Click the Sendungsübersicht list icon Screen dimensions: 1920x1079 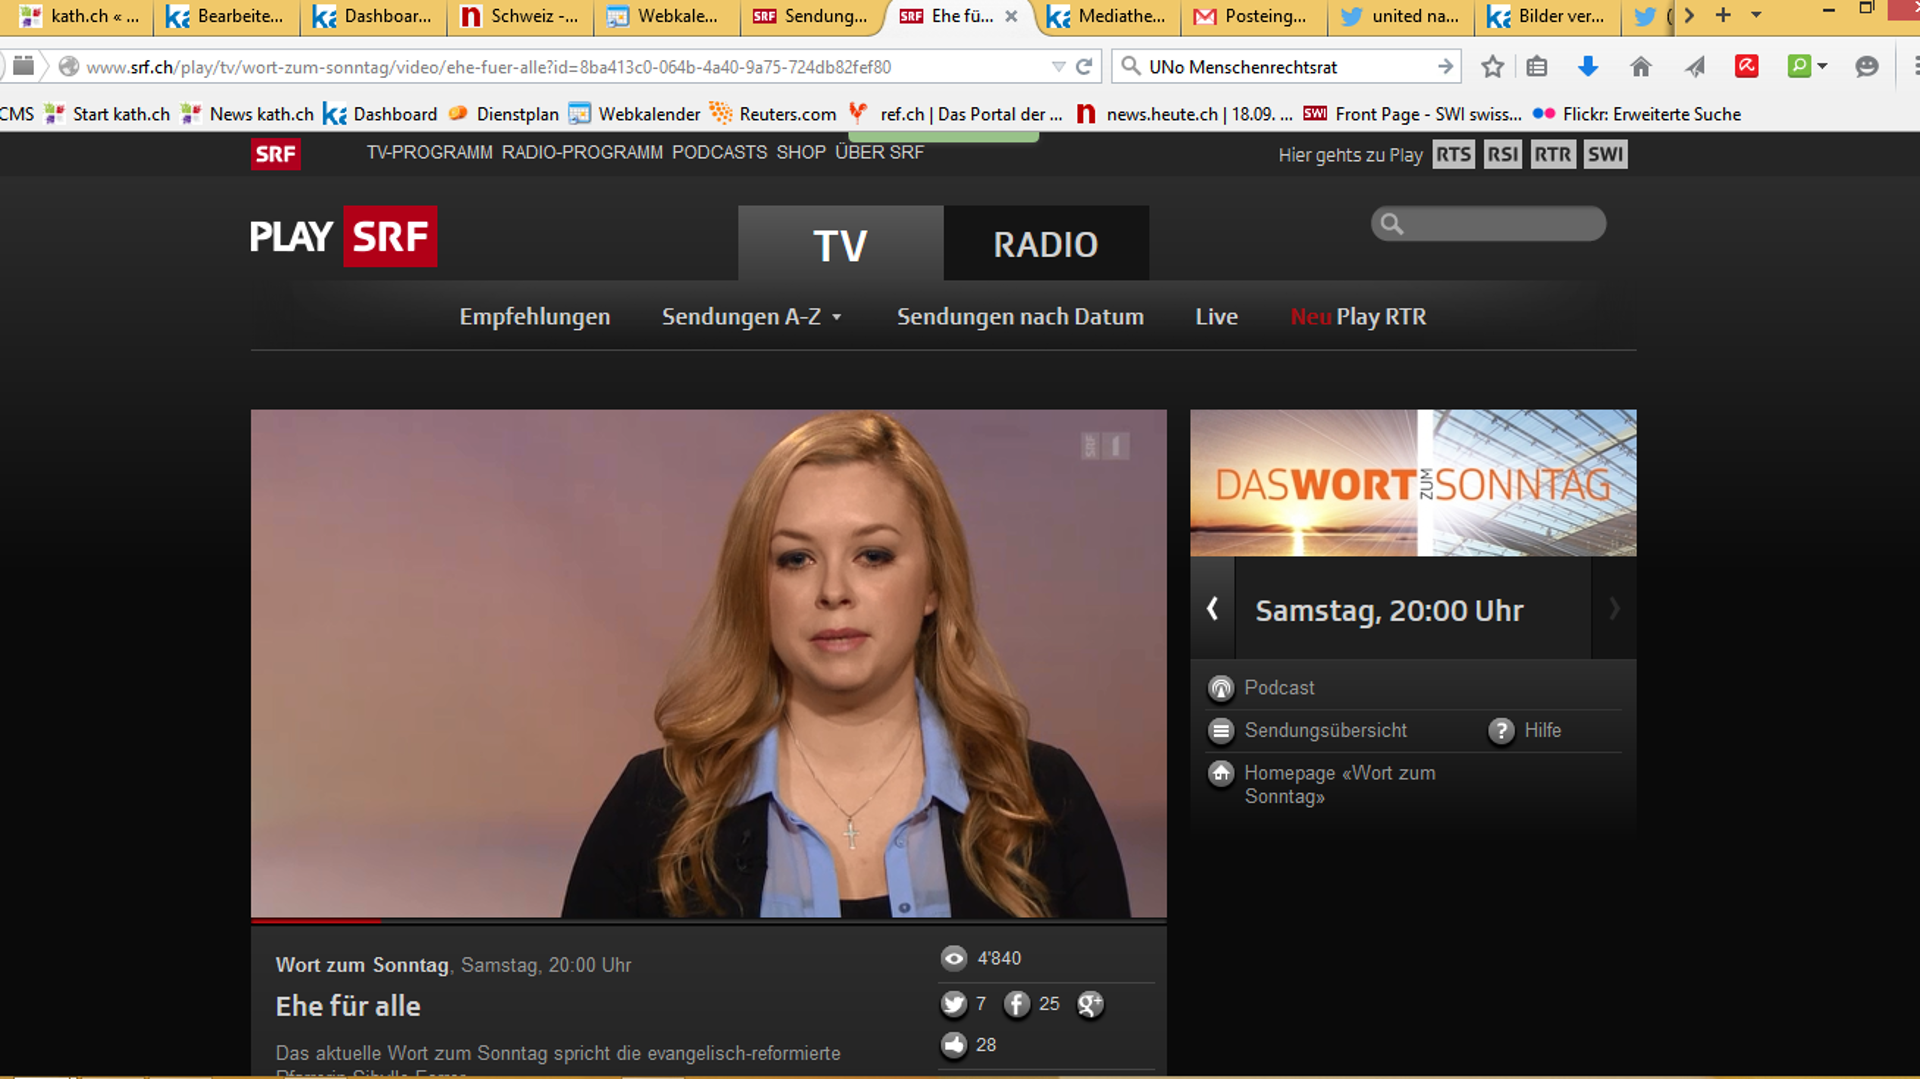(1221, 731)
